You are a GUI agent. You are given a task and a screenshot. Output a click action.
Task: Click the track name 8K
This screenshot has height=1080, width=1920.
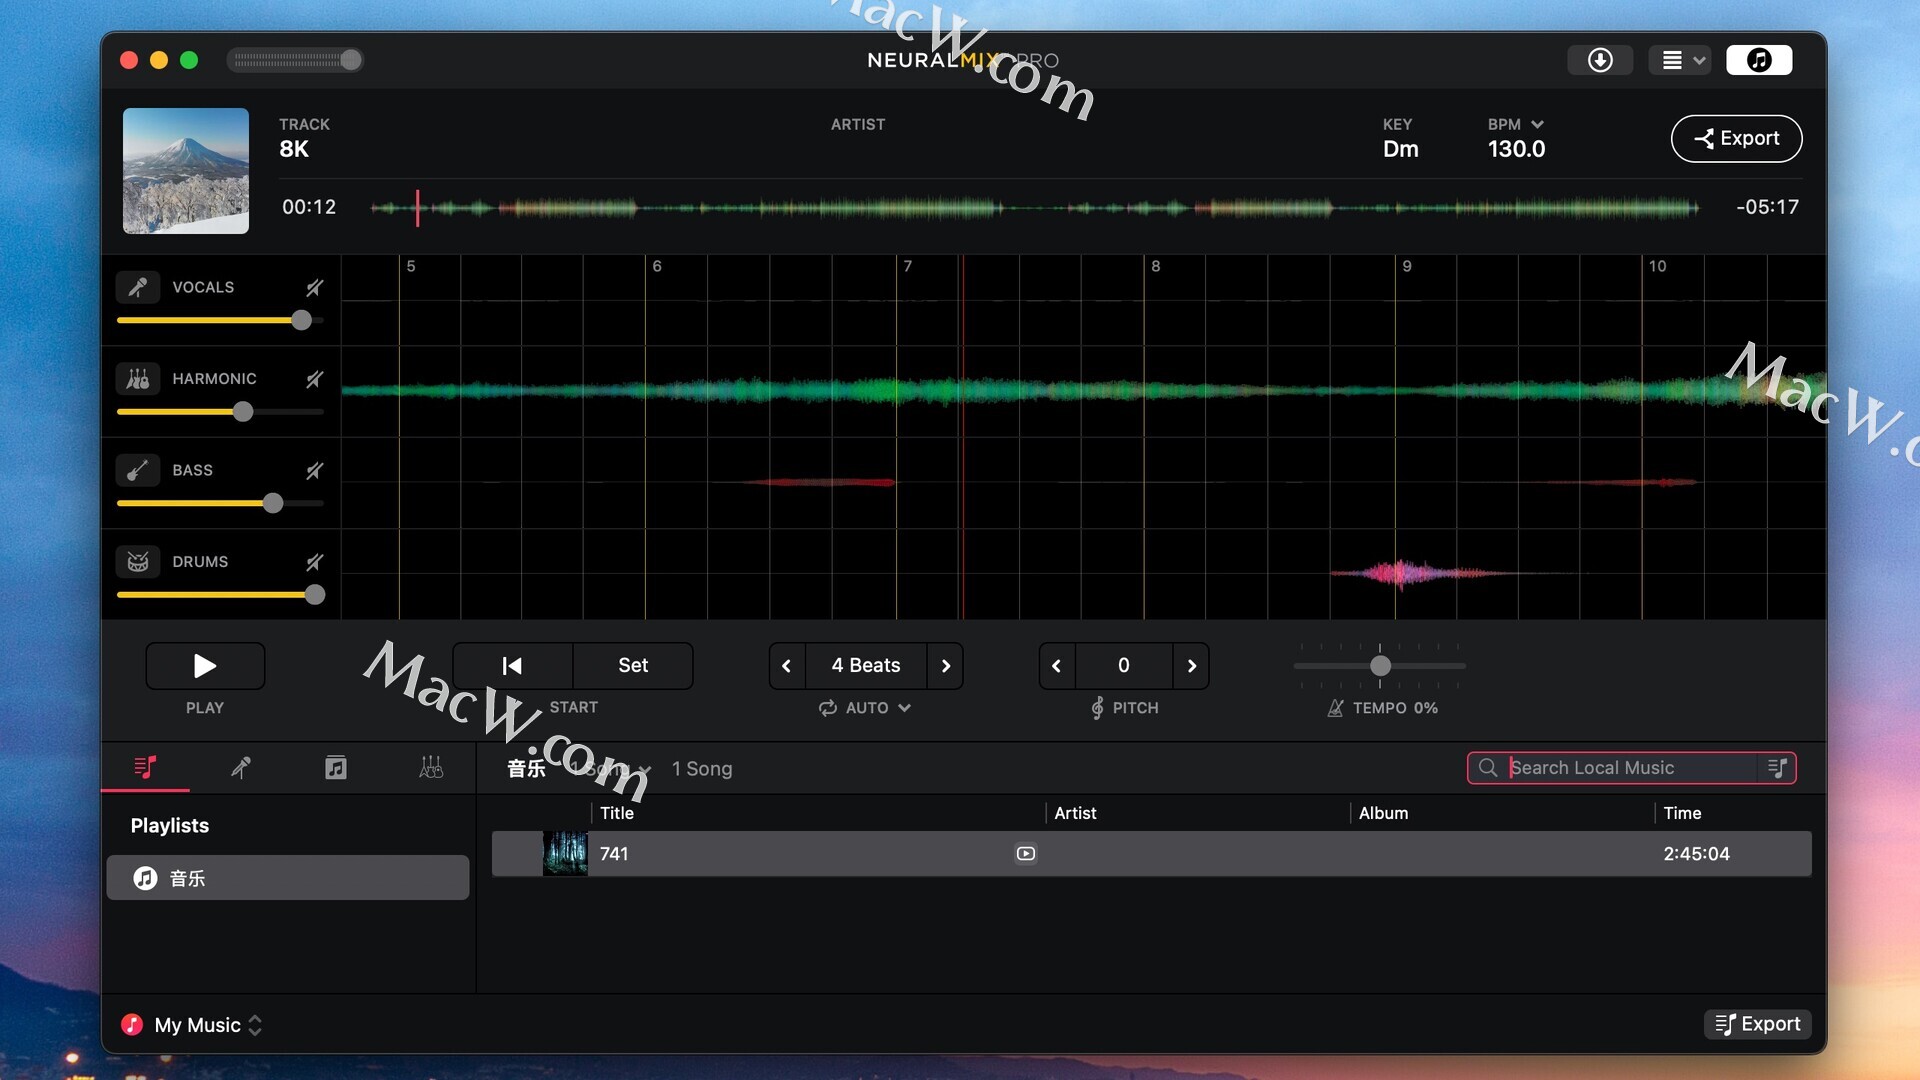[x=294, y=149]
